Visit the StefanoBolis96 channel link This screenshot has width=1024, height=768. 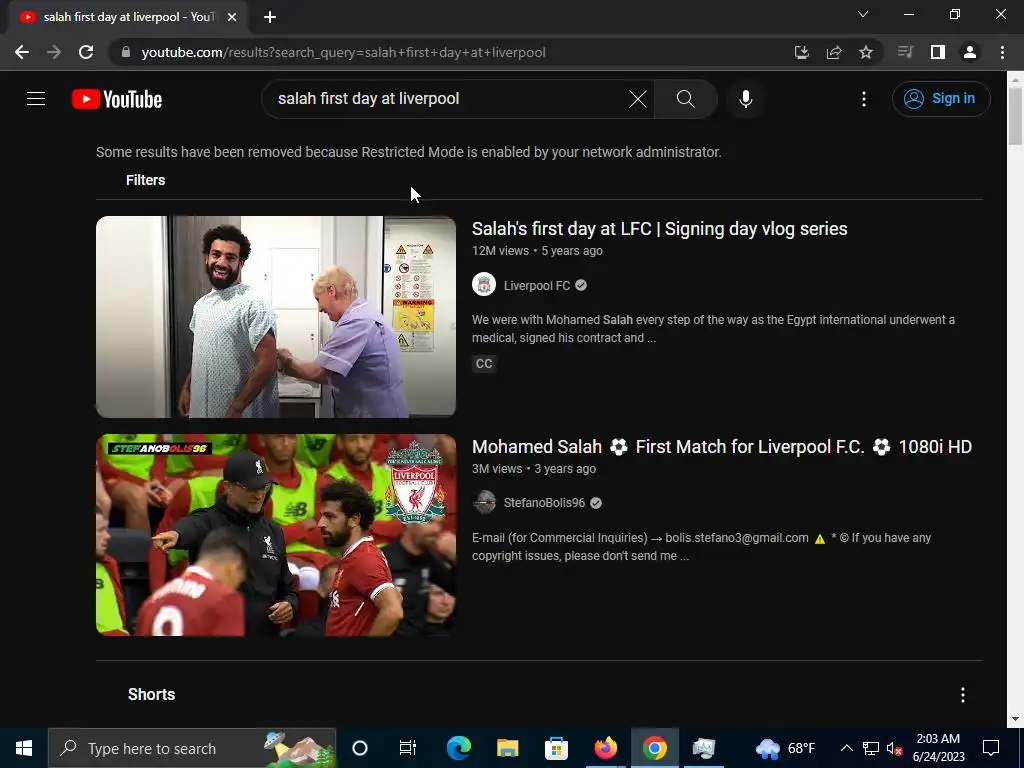544,503
